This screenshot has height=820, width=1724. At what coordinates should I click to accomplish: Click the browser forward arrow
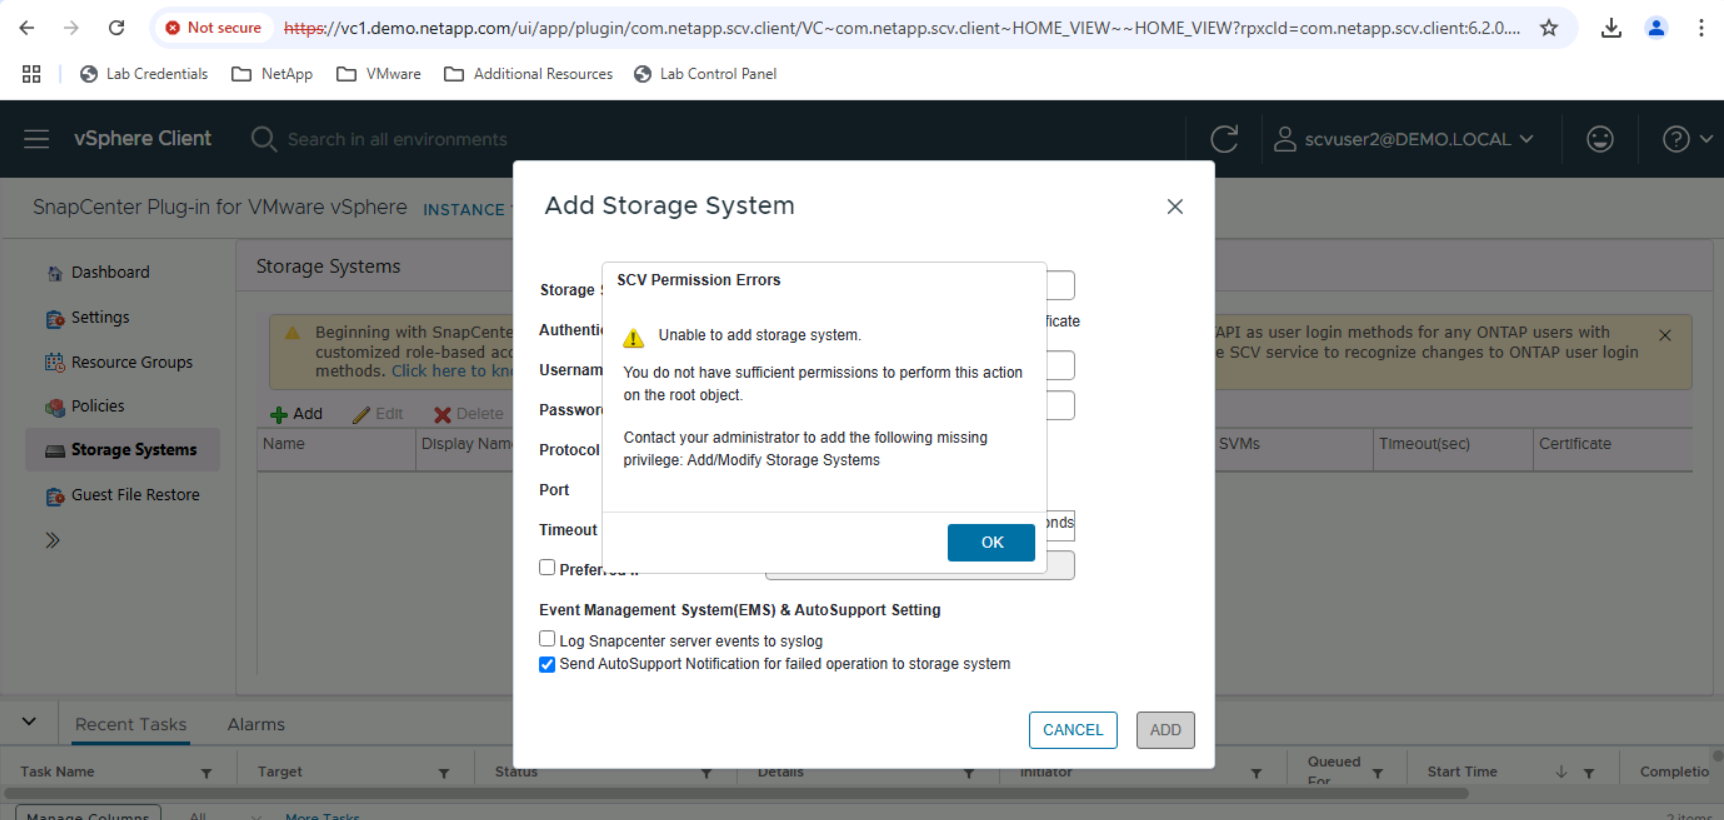click(71, 28)
